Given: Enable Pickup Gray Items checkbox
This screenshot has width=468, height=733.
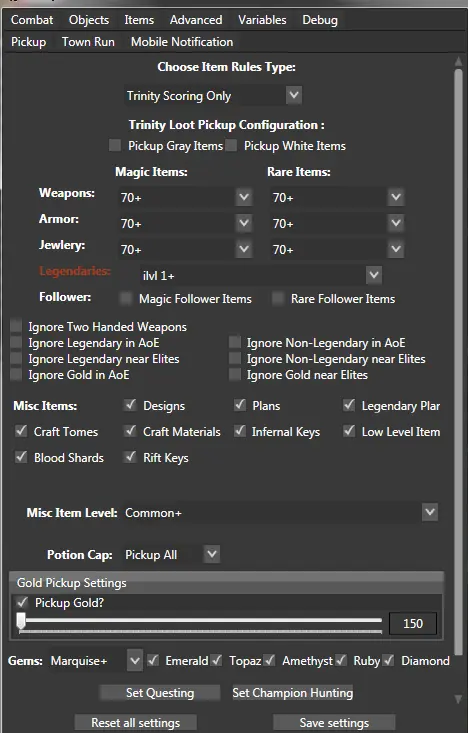Looking at the screenshot, I should [x=115, y=145].
